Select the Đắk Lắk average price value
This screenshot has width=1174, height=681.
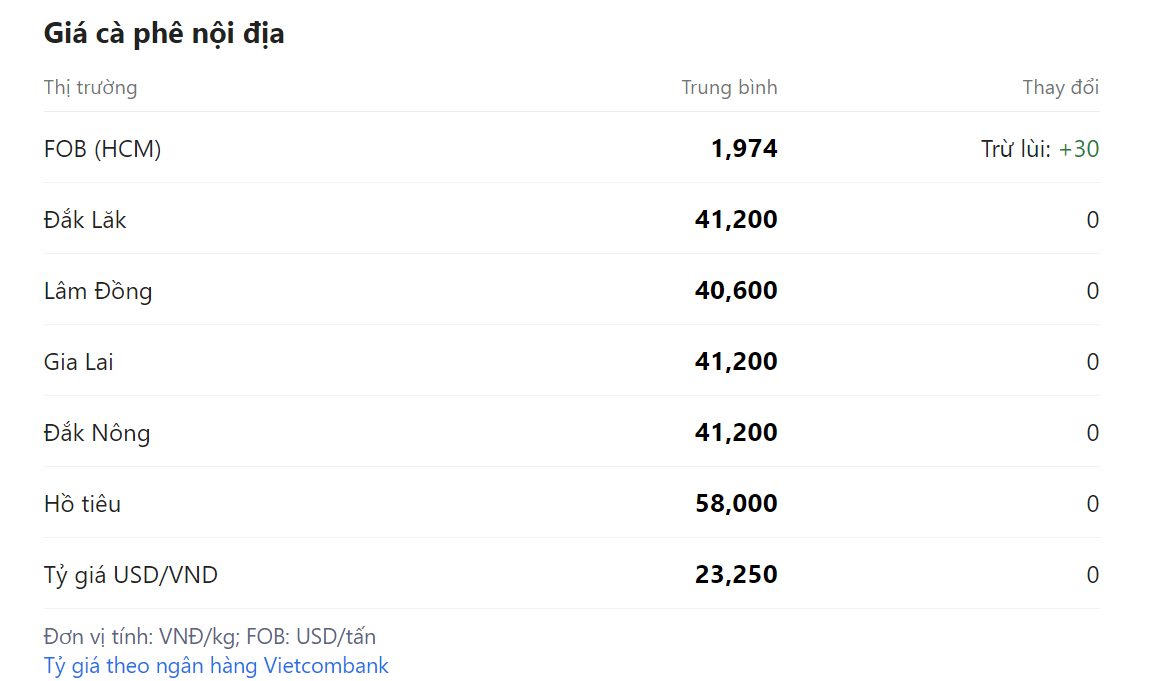tap(736, 220)
